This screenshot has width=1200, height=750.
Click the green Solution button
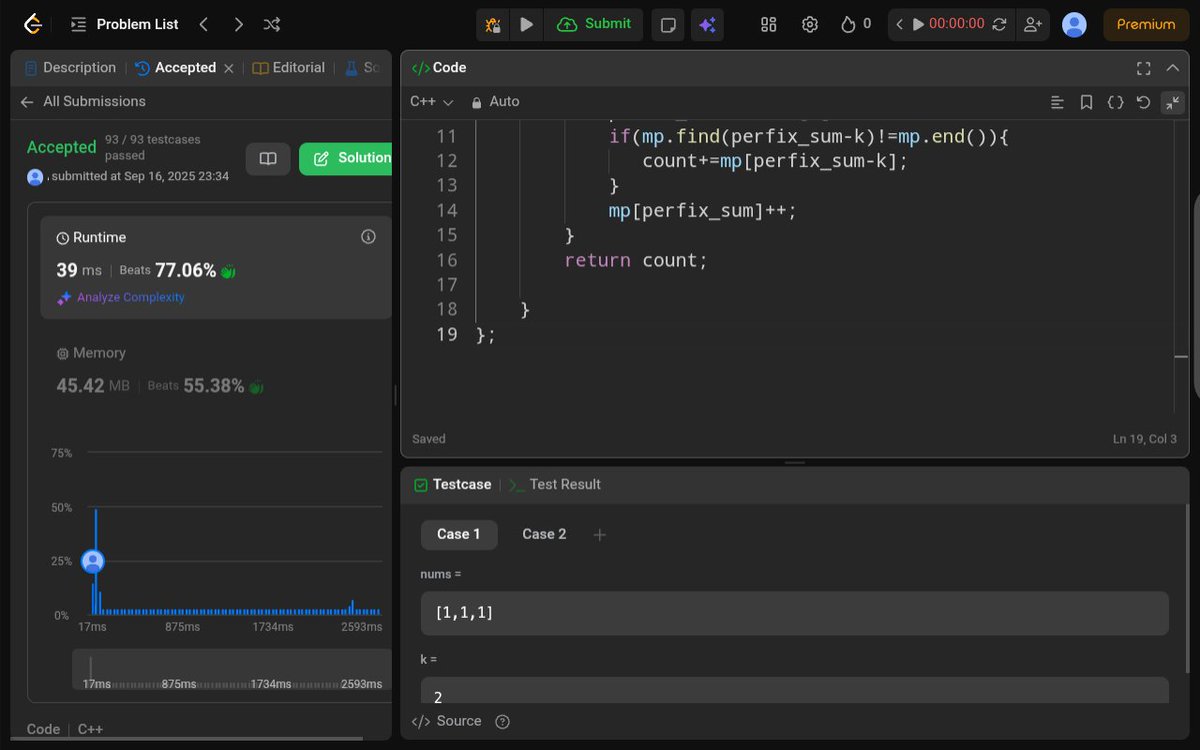(x=346, y=158)
